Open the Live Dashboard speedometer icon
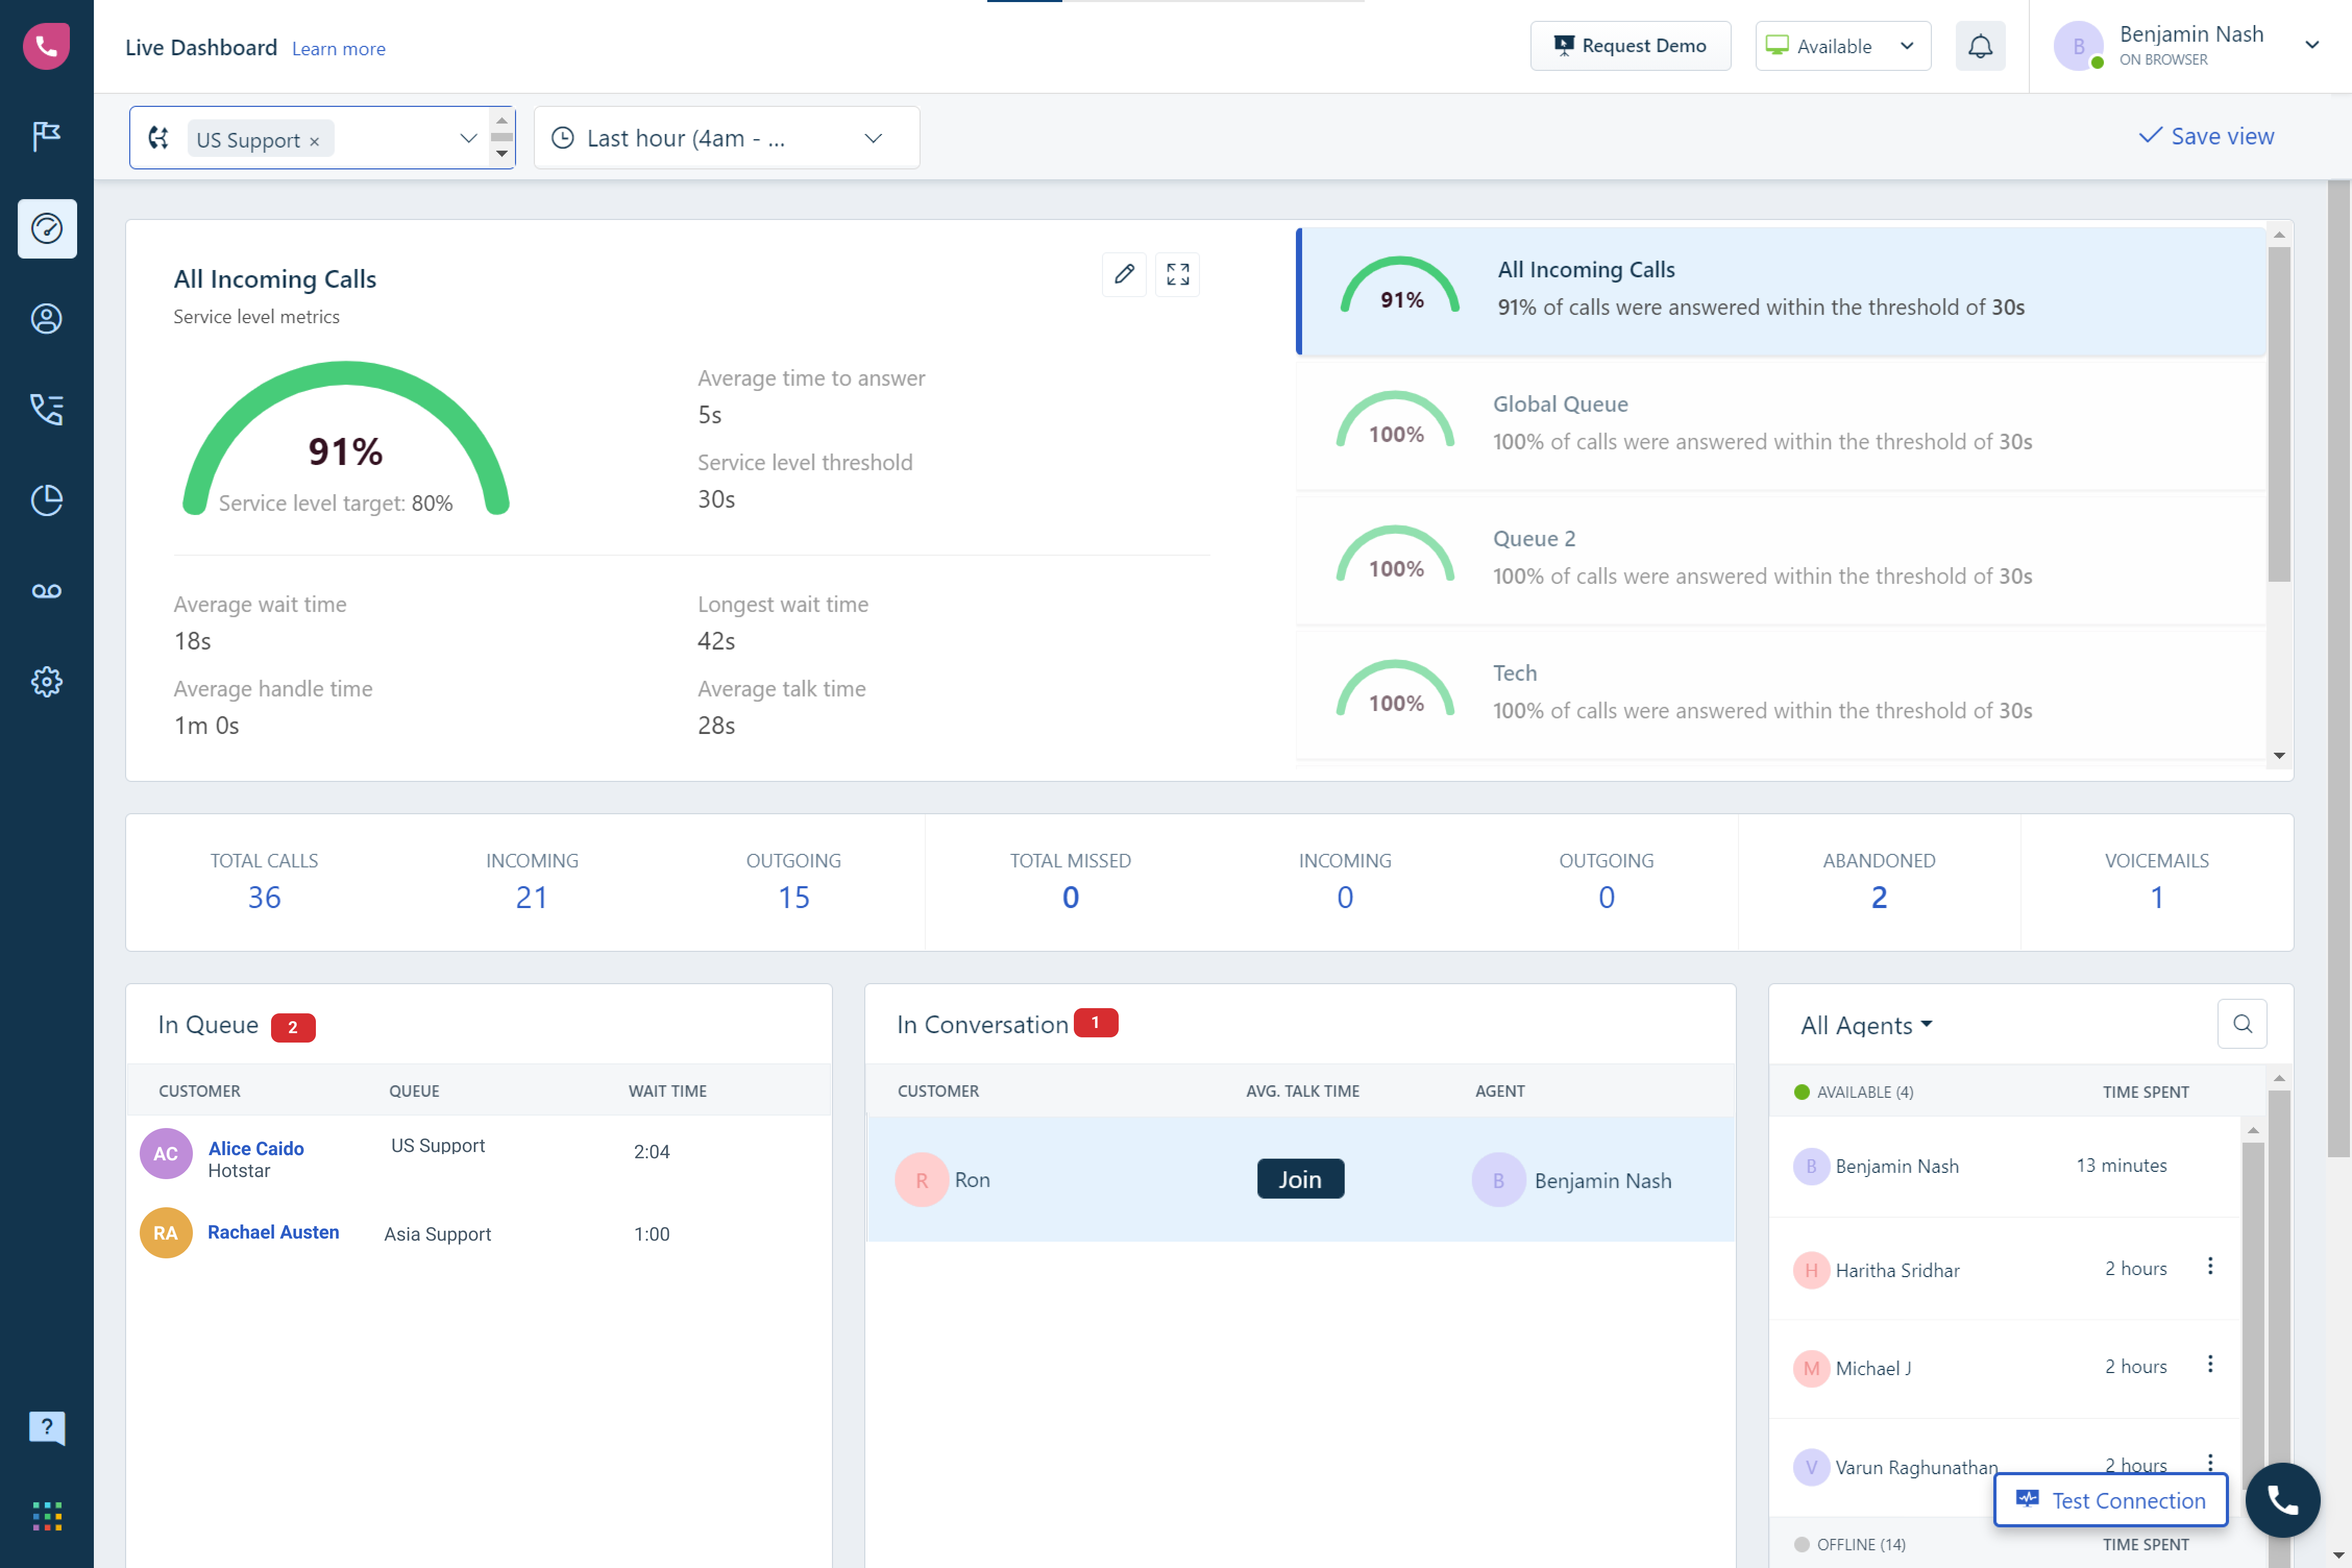 tap(47, 229)
